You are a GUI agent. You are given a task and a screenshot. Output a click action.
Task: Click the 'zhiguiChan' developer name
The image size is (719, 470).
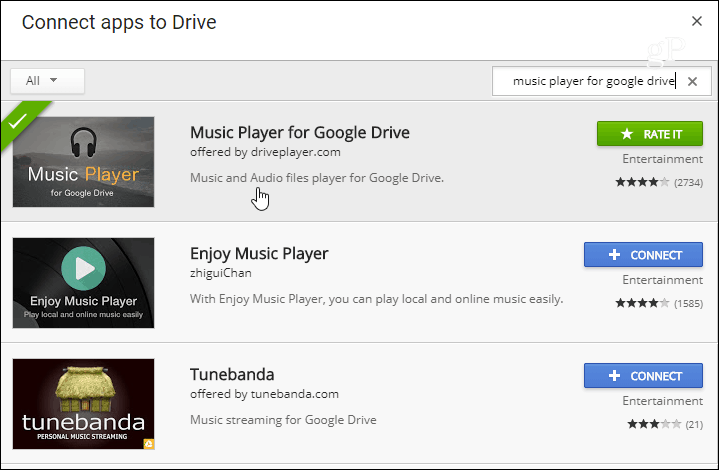pos(221,273)
